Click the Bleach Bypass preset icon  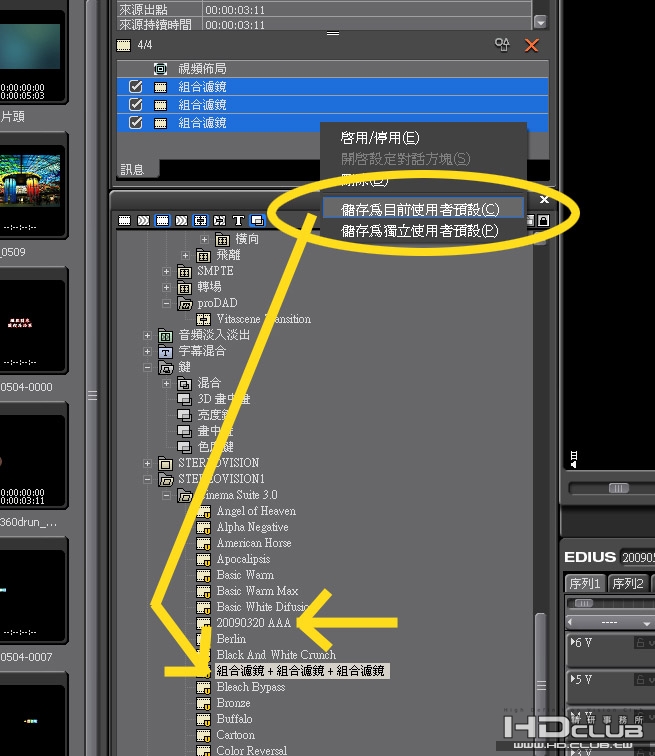pos(204,687)
